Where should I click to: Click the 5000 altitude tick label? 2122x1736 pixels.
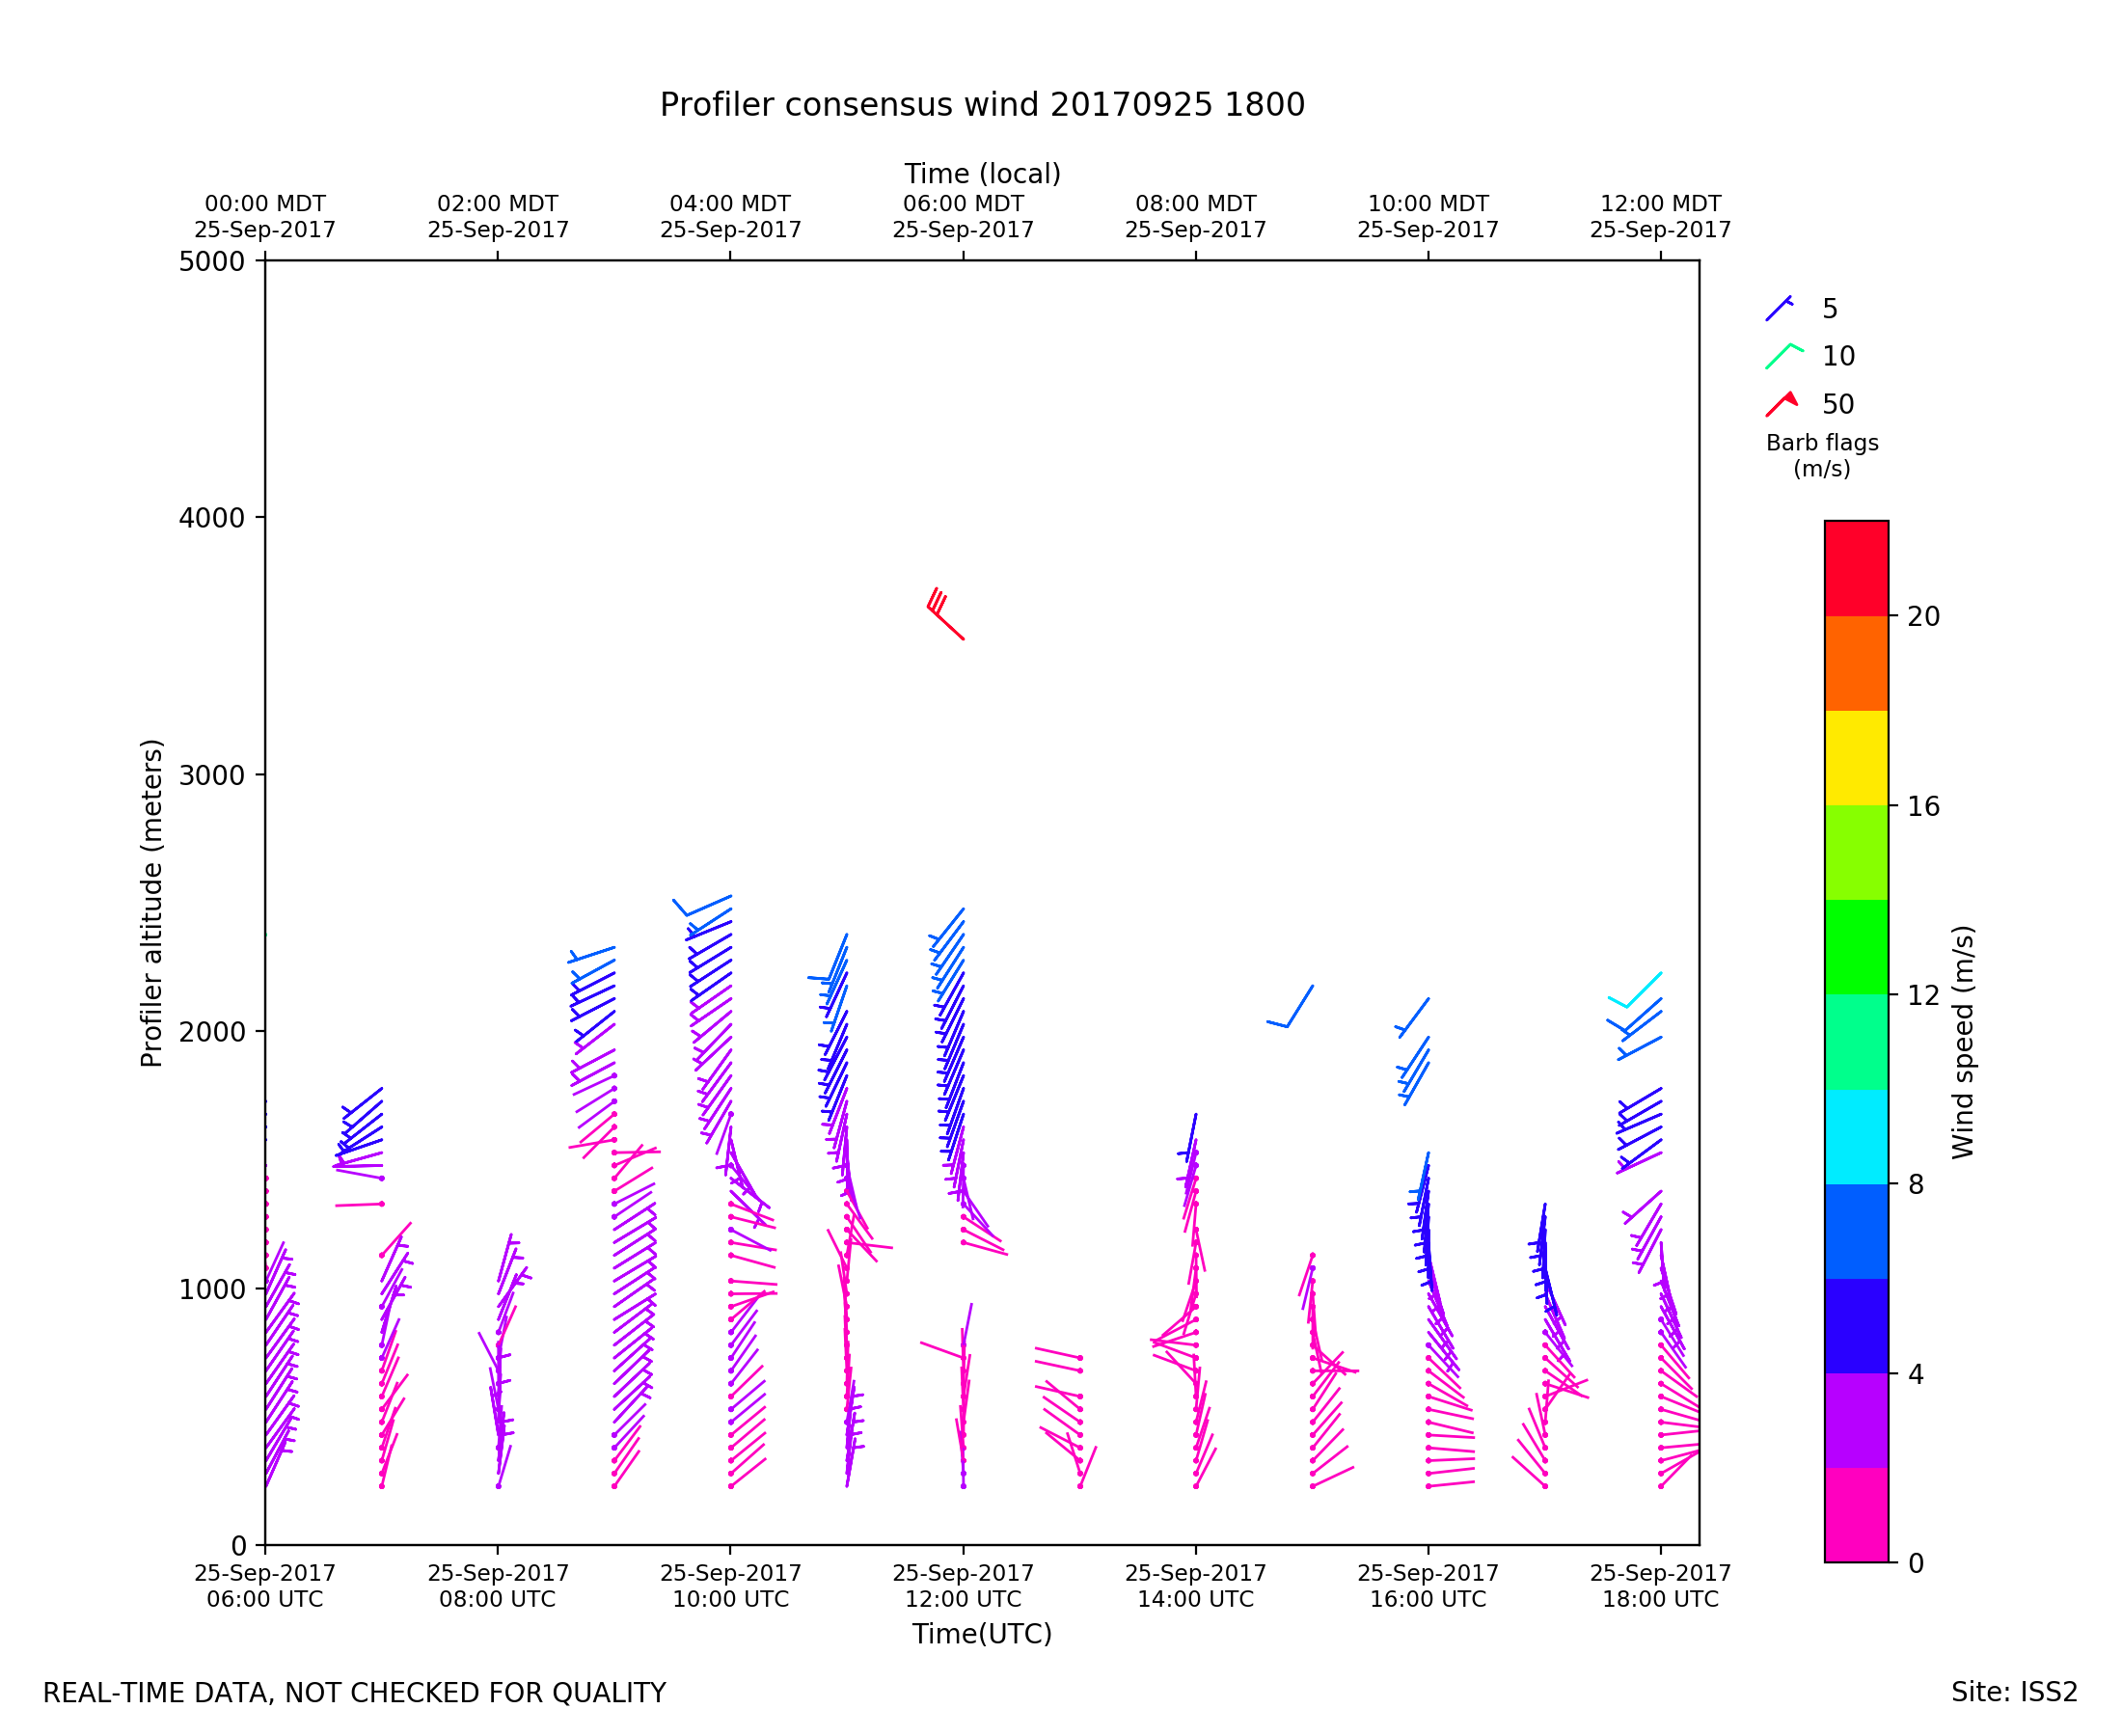211,262
